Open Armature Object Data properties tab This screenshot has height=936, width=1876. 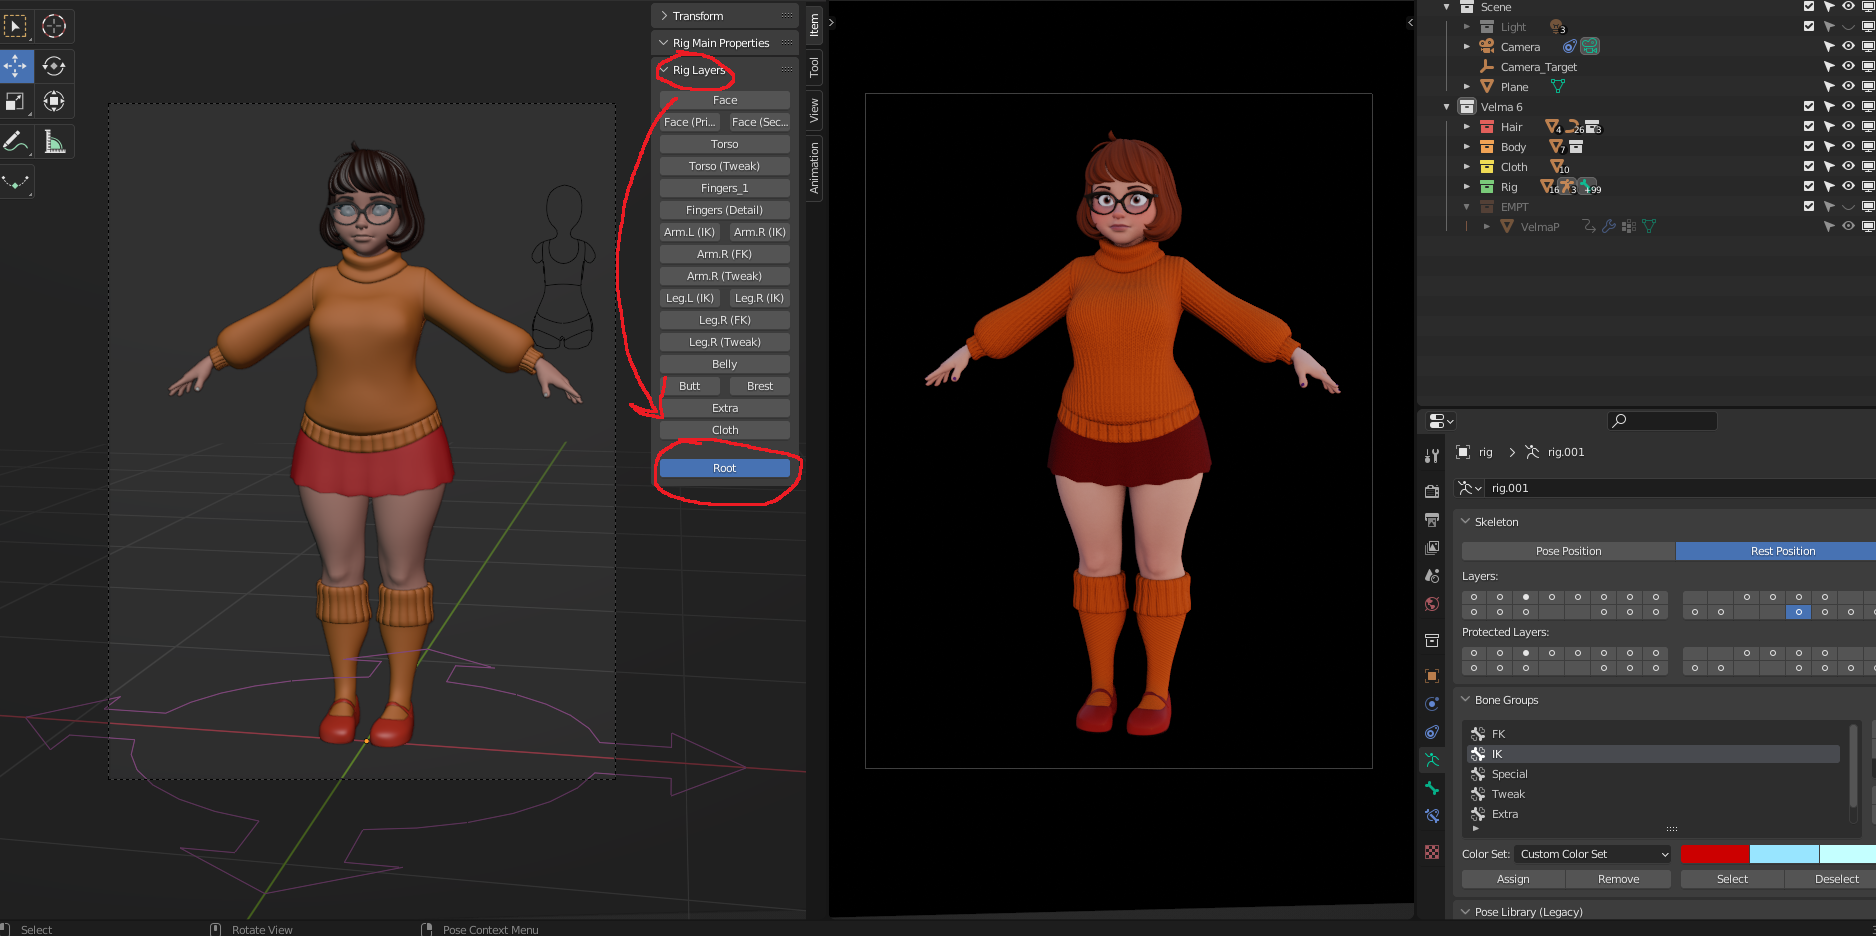1432,760
